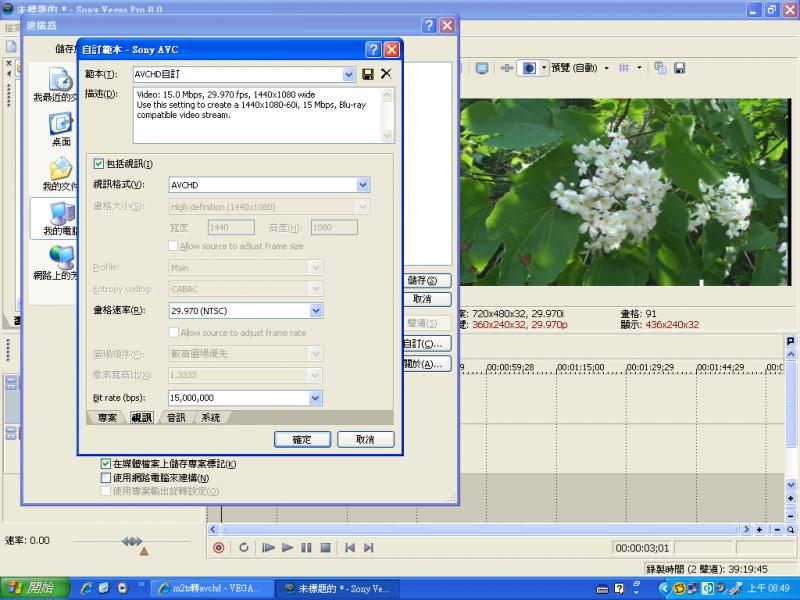The width and height of the screenshot is (800, 600).
Task: Uncheck 在媒體檔案上儲存專案標記
Action: 105,464
